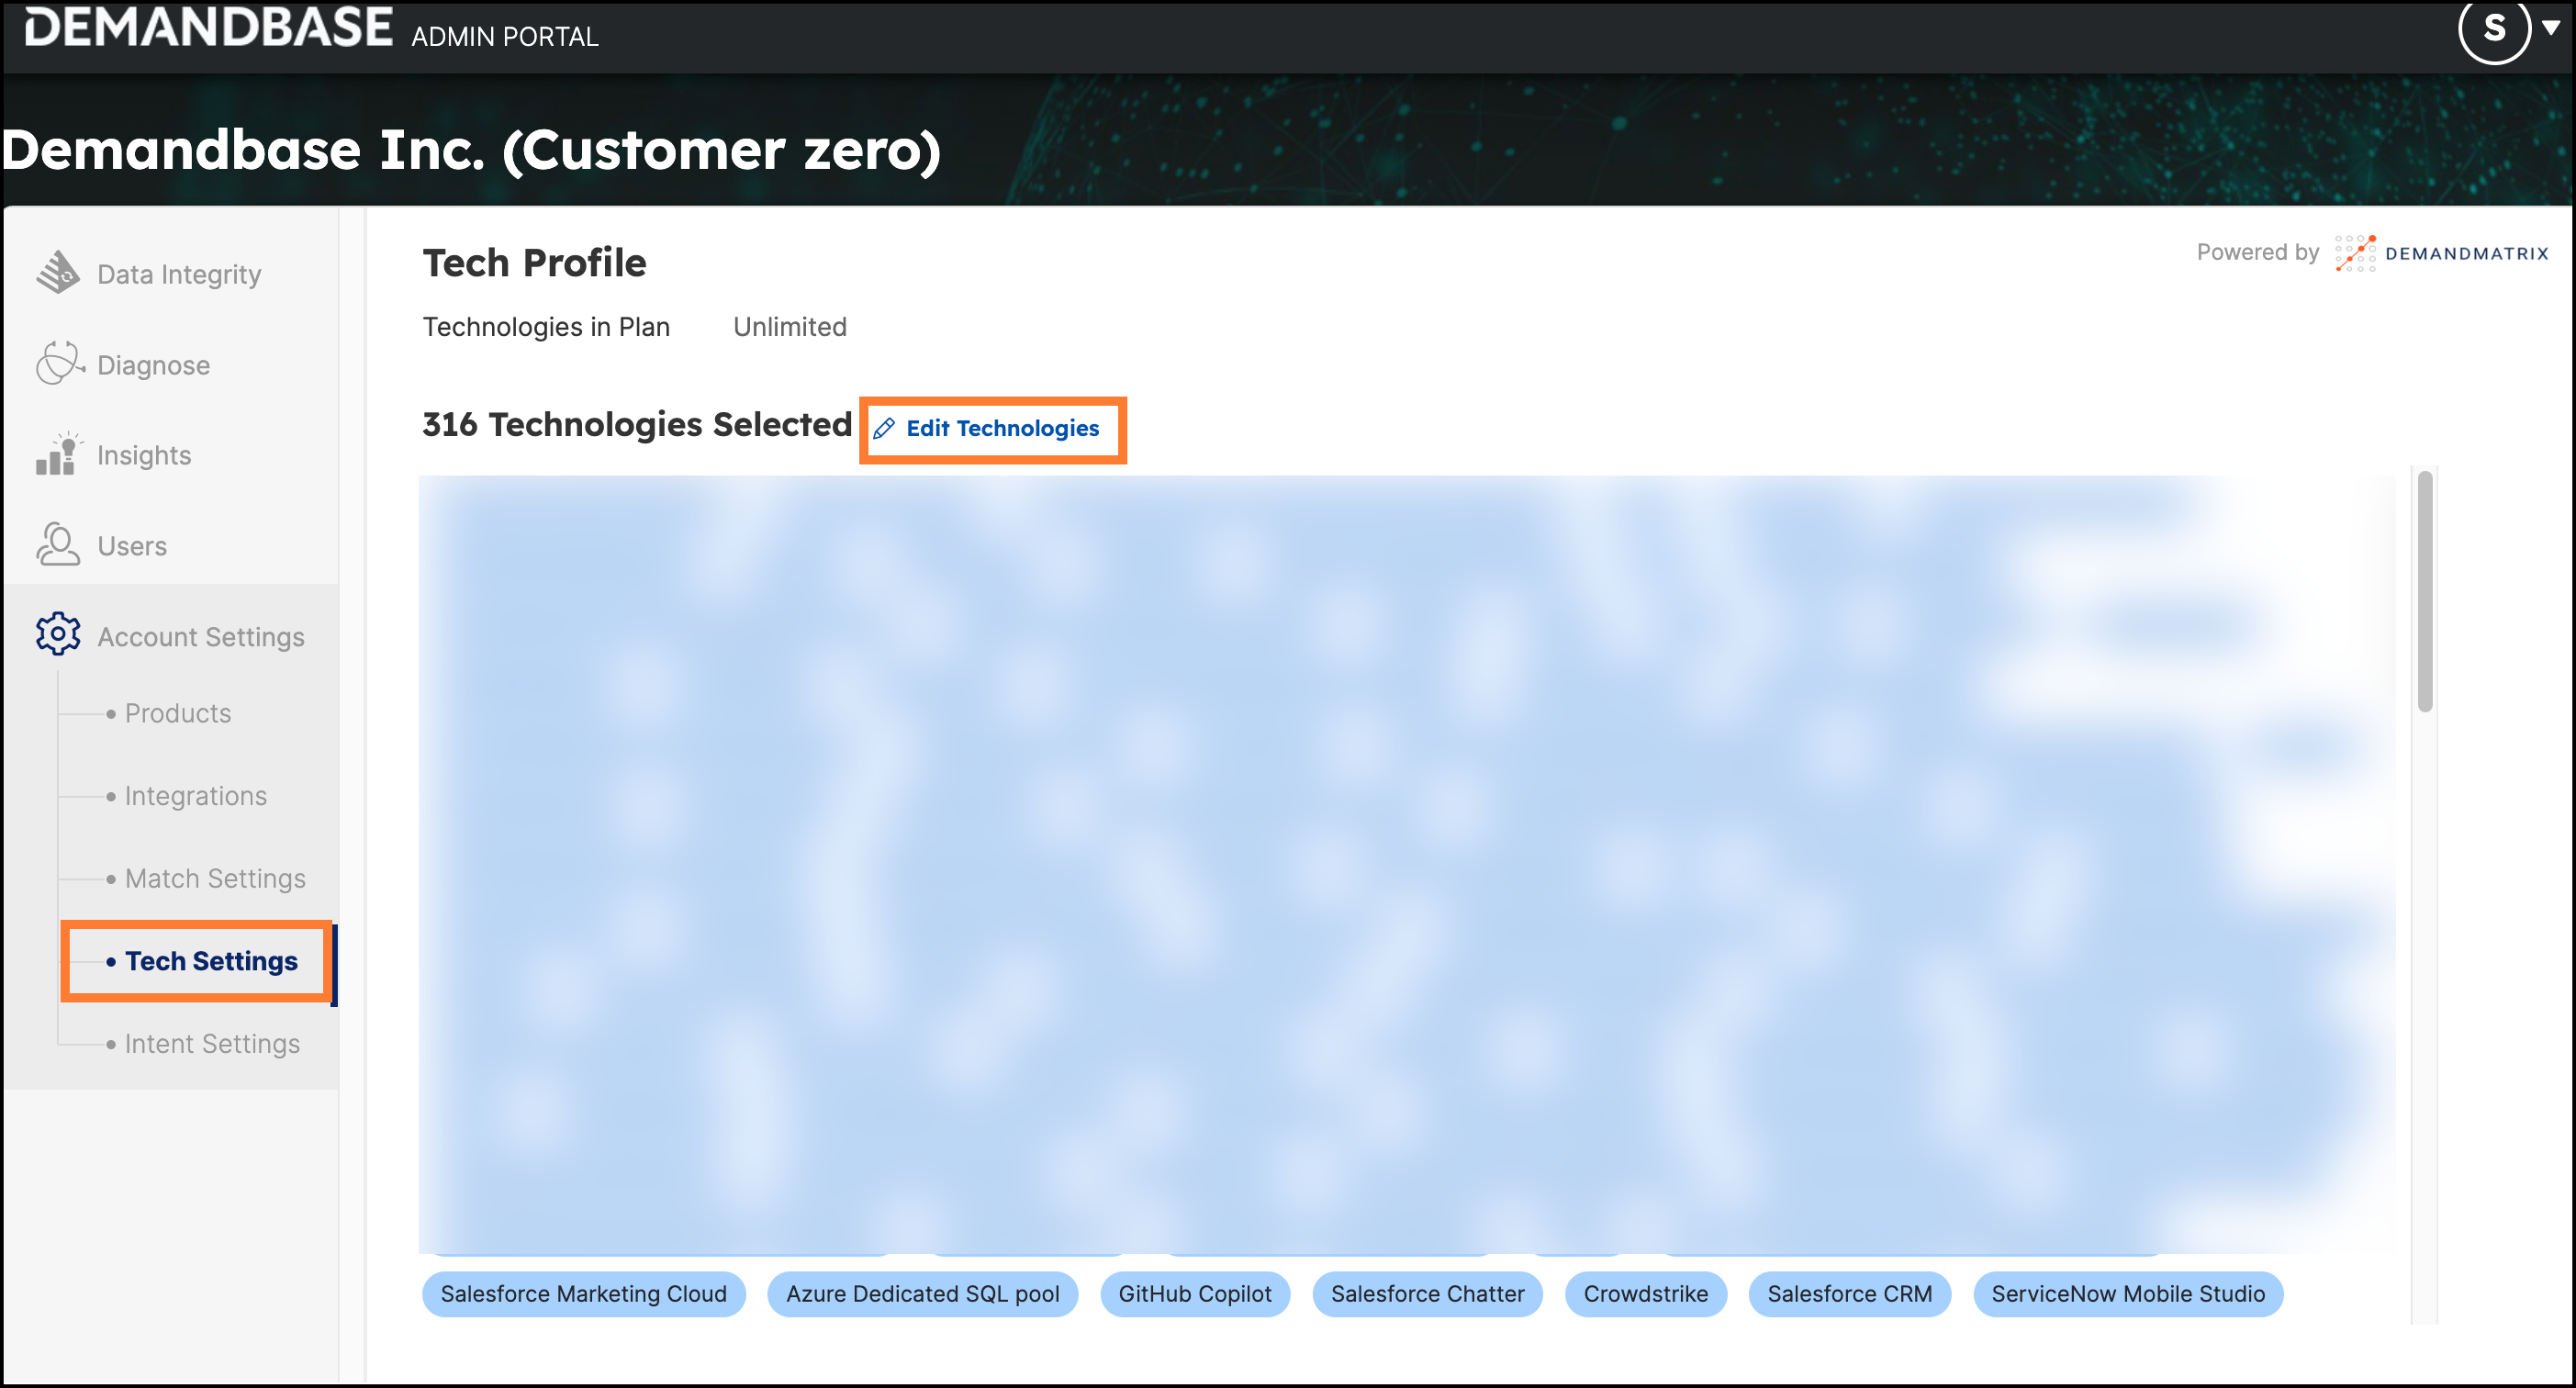Screen dimensions: 2576x1388
Task: Open the user avatar S circle
Action: pos(2493,28)
